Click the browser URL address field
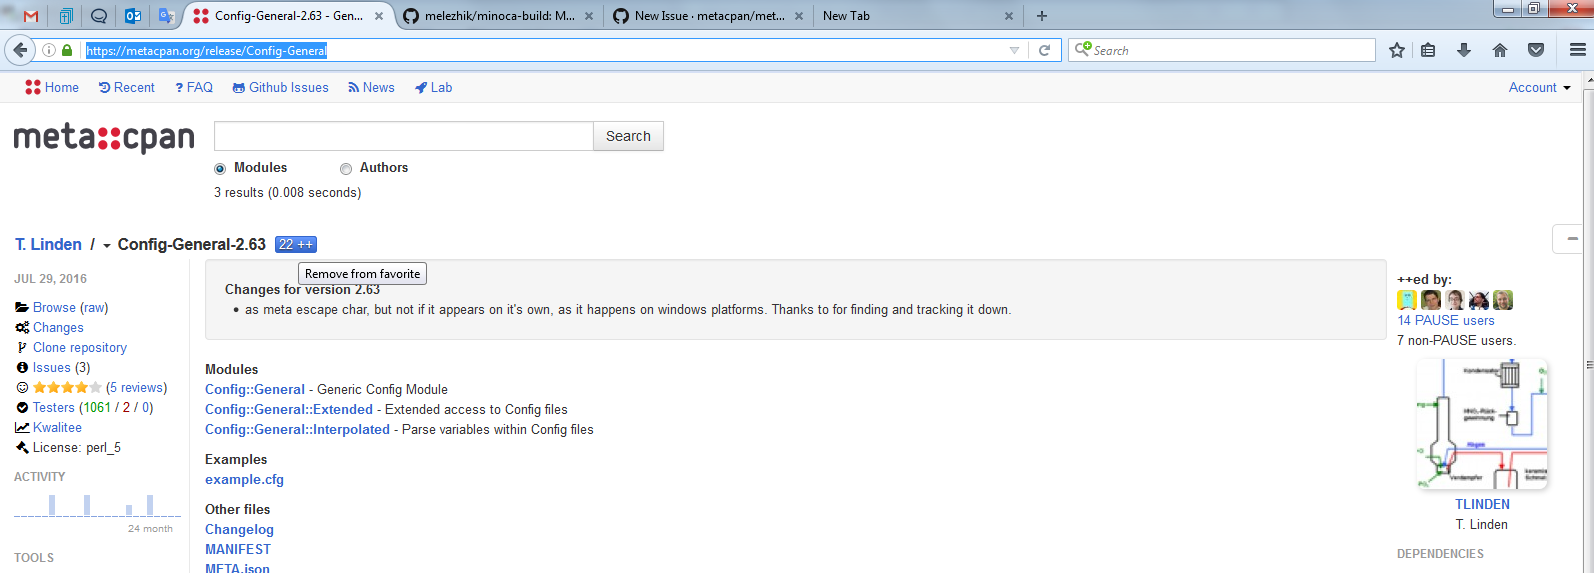Screen dimensions: 1594x573 [x=545, y=50]
